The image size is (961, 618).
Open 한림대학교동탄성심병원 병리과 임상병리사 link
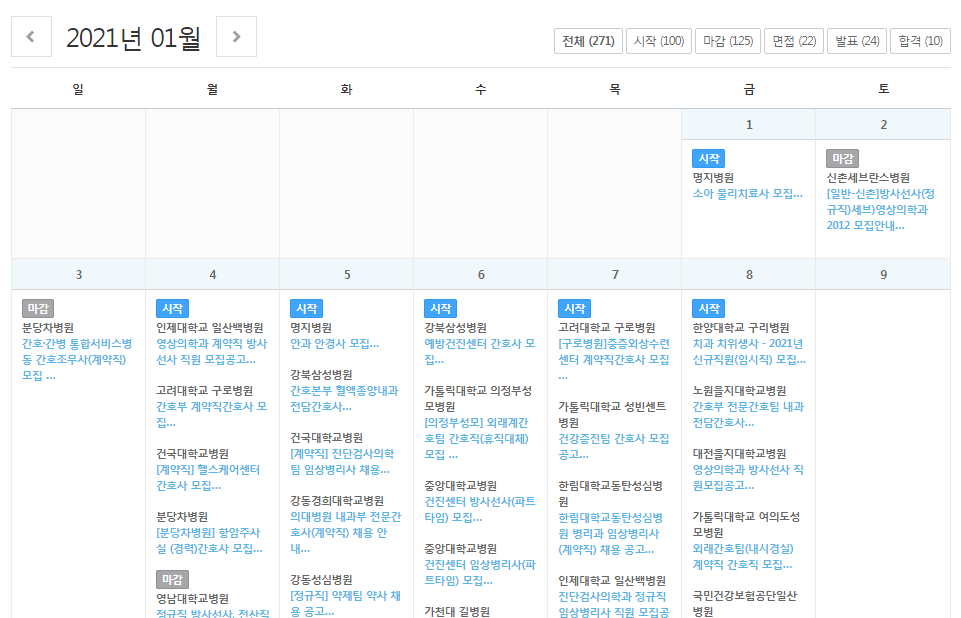coord(610,533)
